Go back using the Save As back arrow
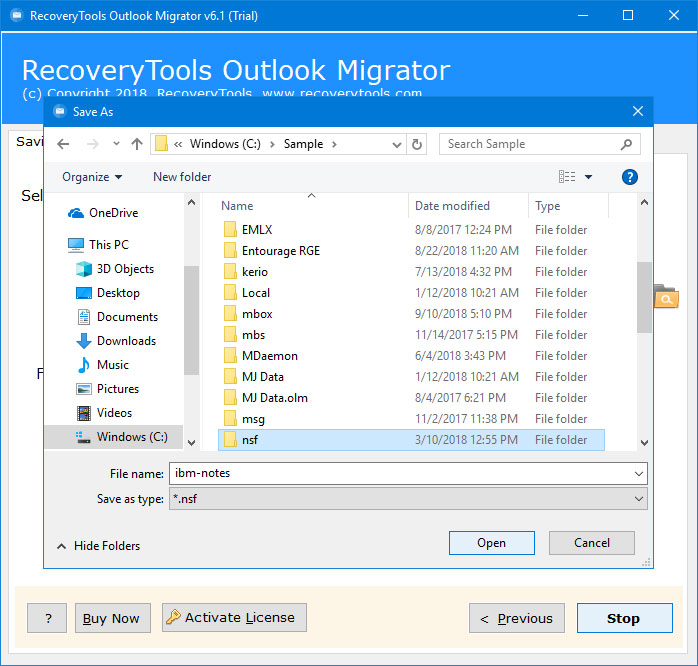The width and height of the screenshot is (698, 666). click(63, 144)
